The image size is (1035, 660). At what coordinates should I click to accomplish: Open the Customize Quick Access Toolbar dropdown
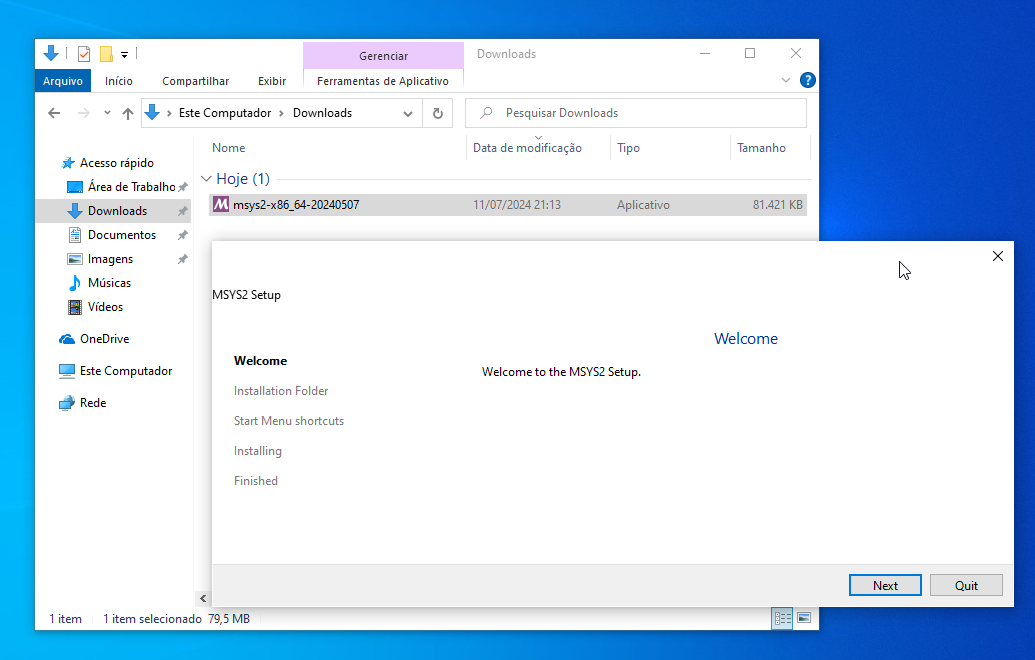coord(125,54)
